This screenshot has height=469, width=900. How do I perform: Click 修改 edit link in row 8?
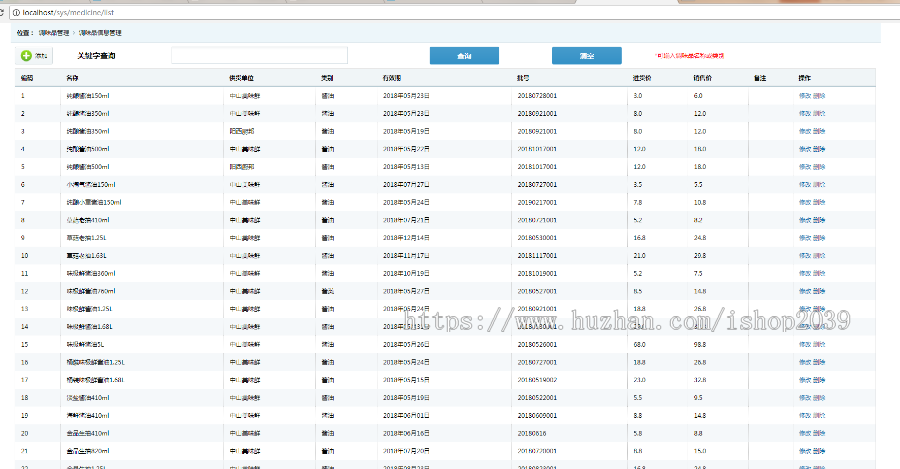coord(805,220)
